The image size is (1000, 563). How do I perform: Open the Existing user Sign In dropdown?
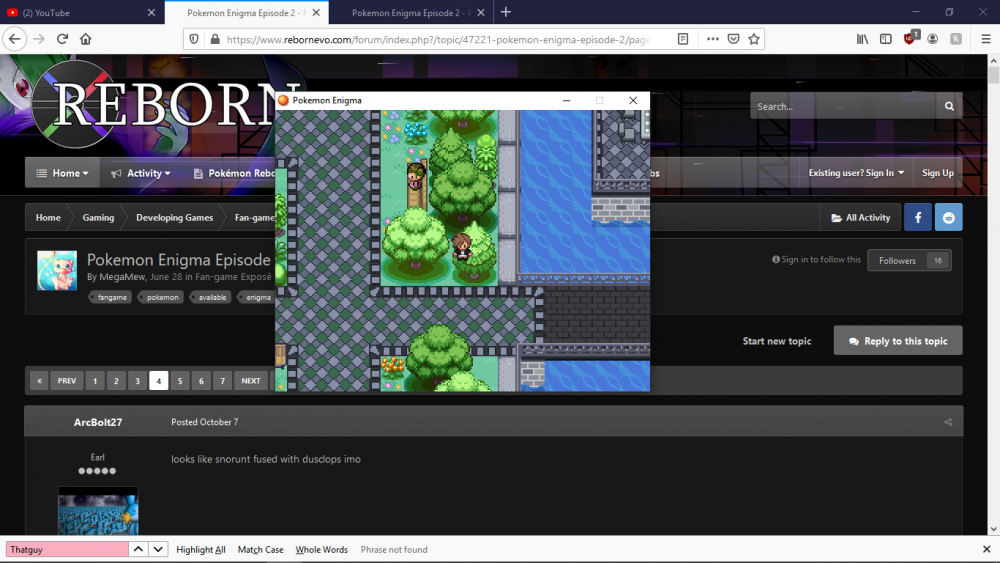pyautogui.click(x=856, y=173)
